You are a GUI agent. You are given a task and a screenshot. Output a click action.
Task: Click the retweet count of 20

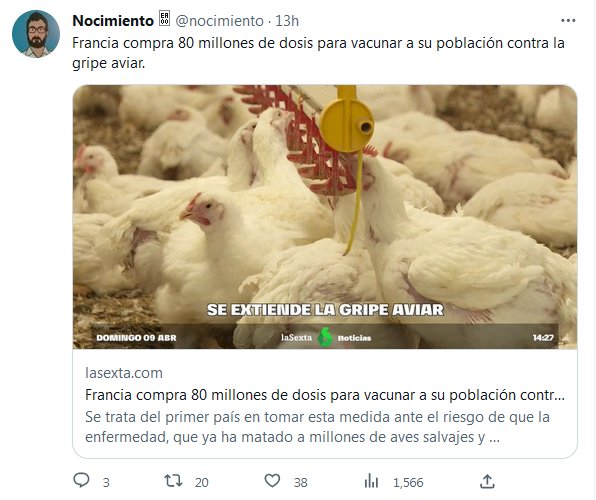pos(201,483)
